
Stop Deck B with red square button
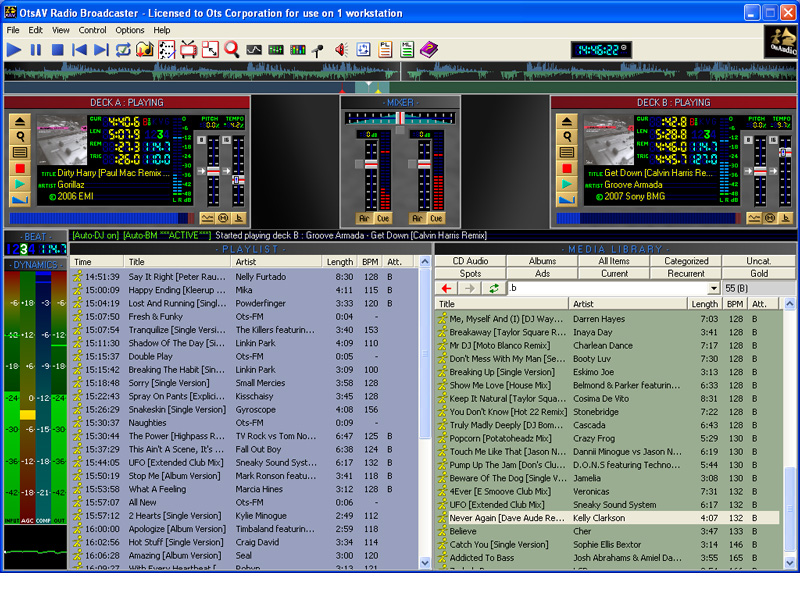click(x=567, y=168)
